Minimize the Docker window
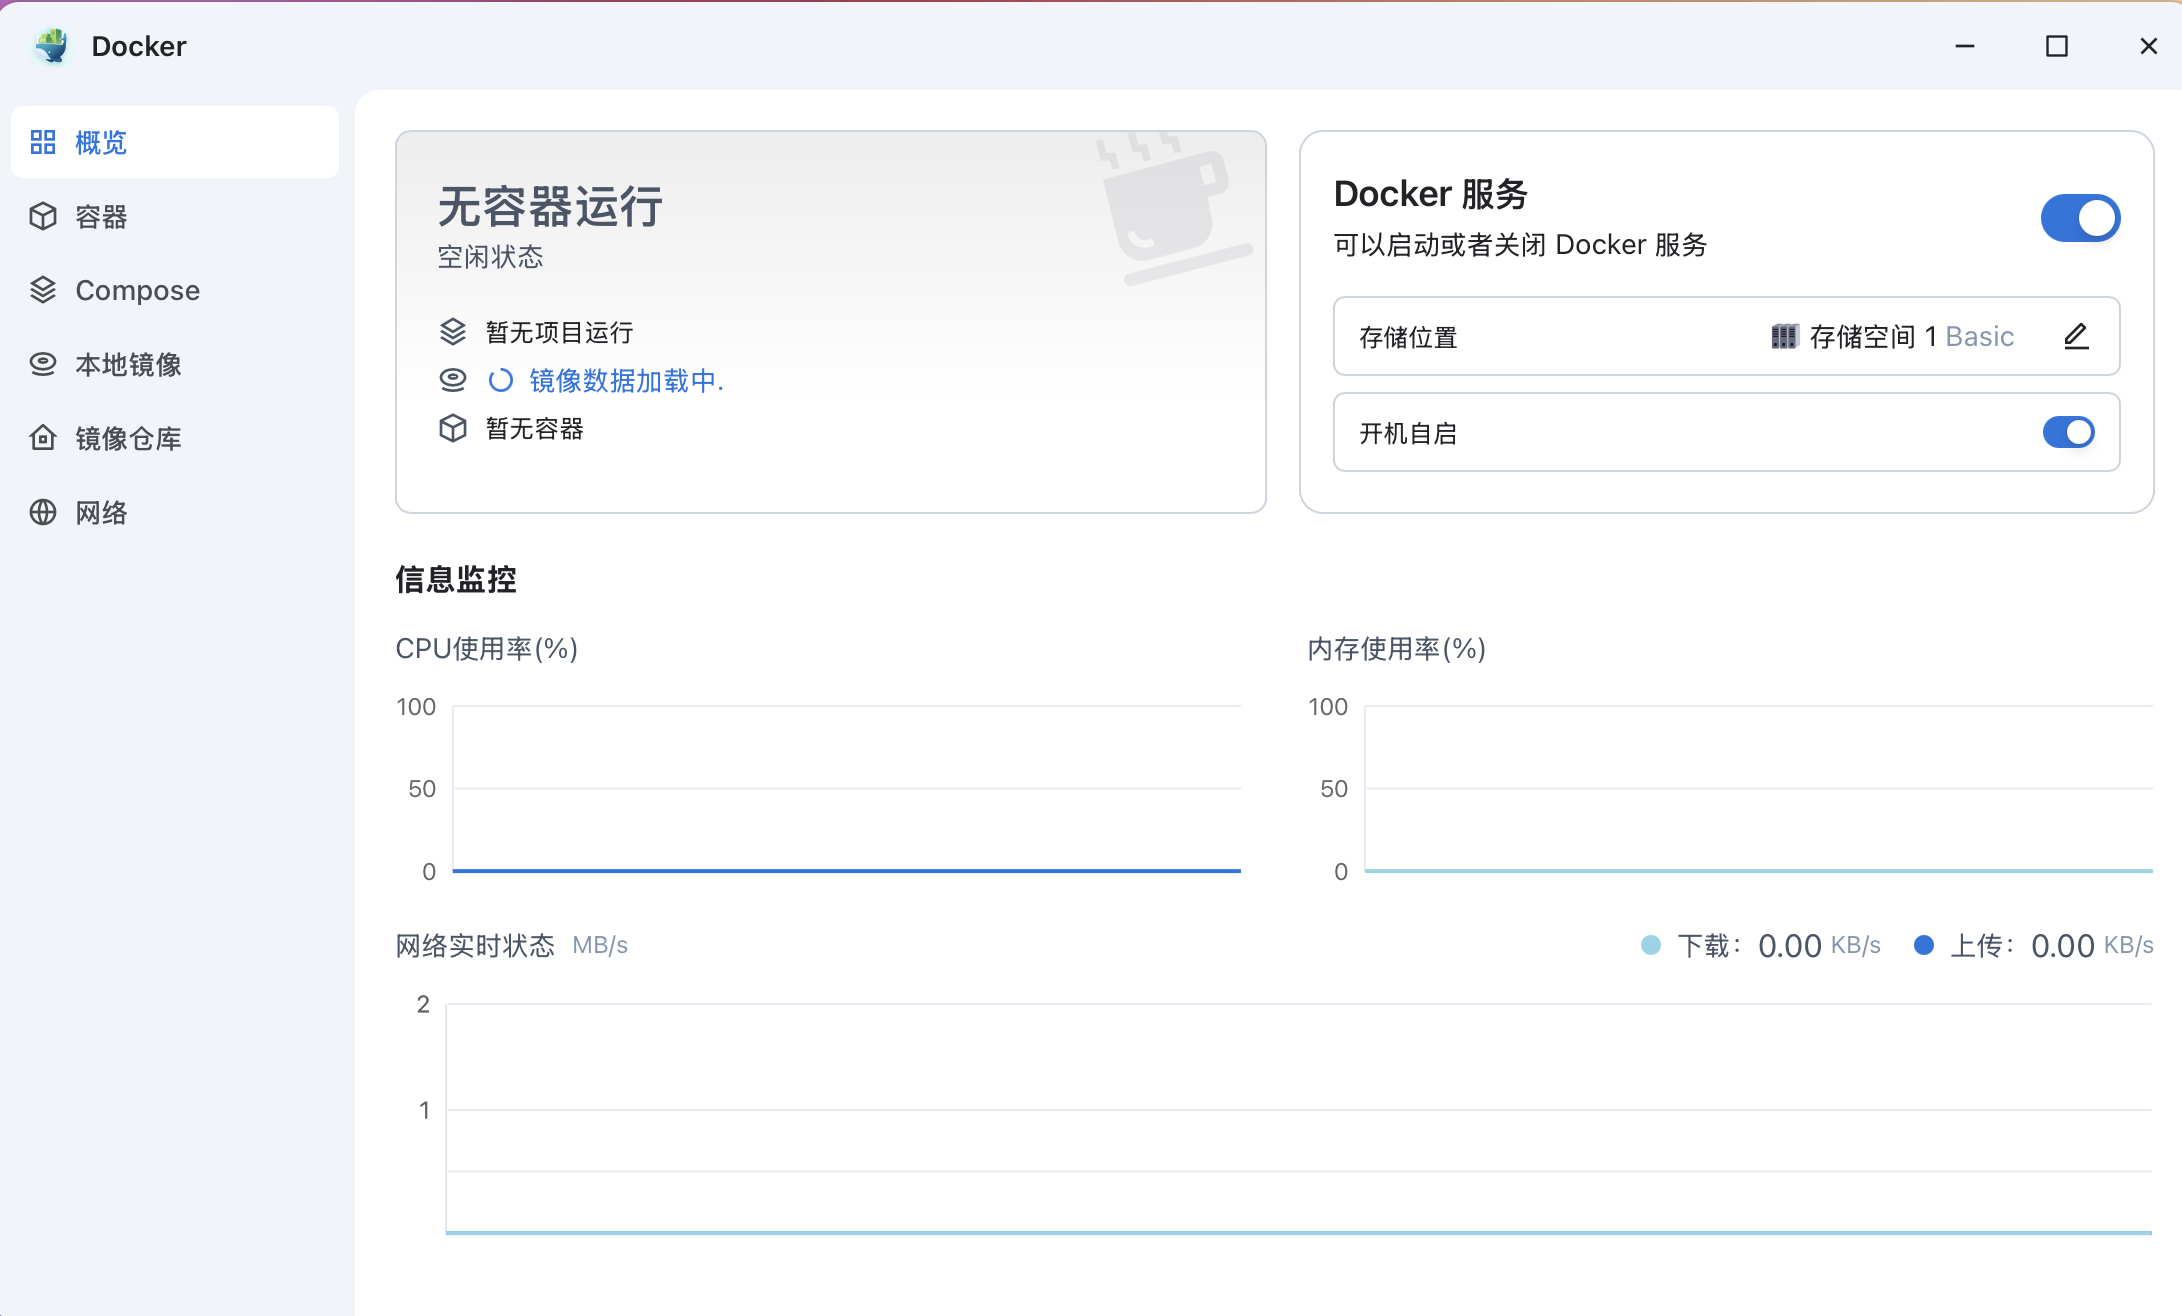2182x1316 pixels. (x=1965, y=46)
